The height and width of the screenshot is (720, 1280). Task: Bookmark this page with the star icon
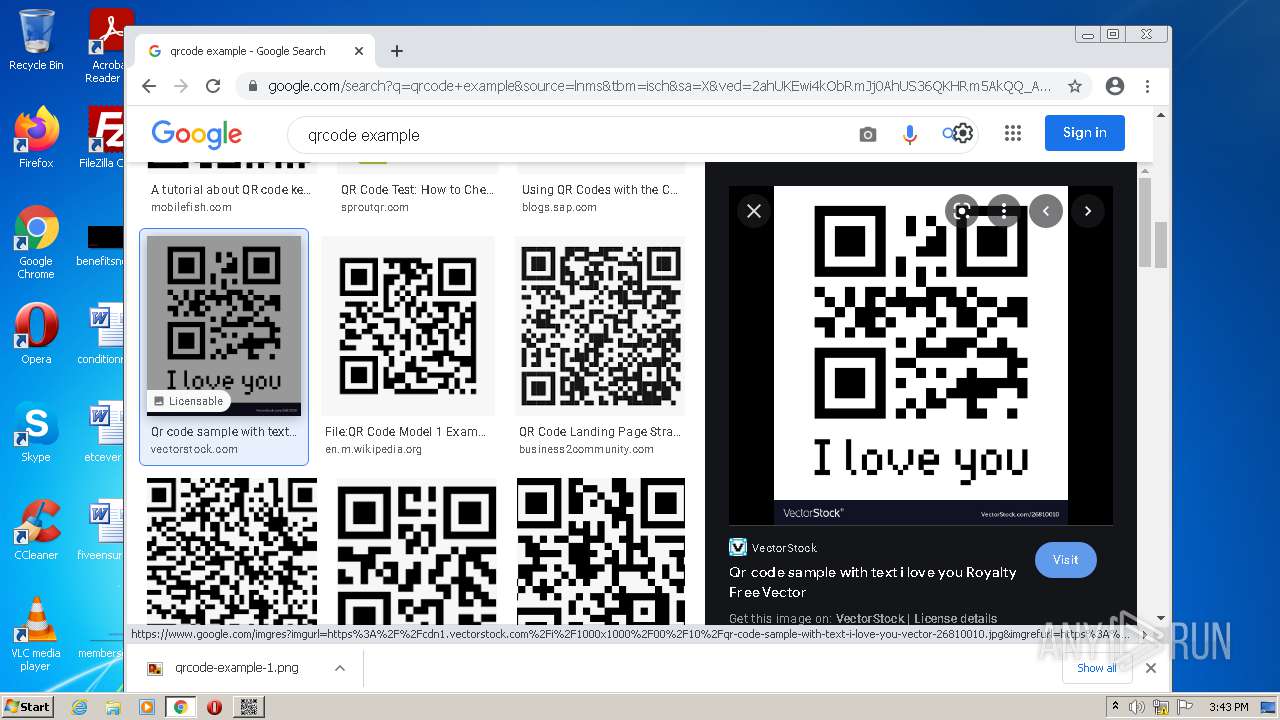pyautogui.click(x=1075, y=86)
